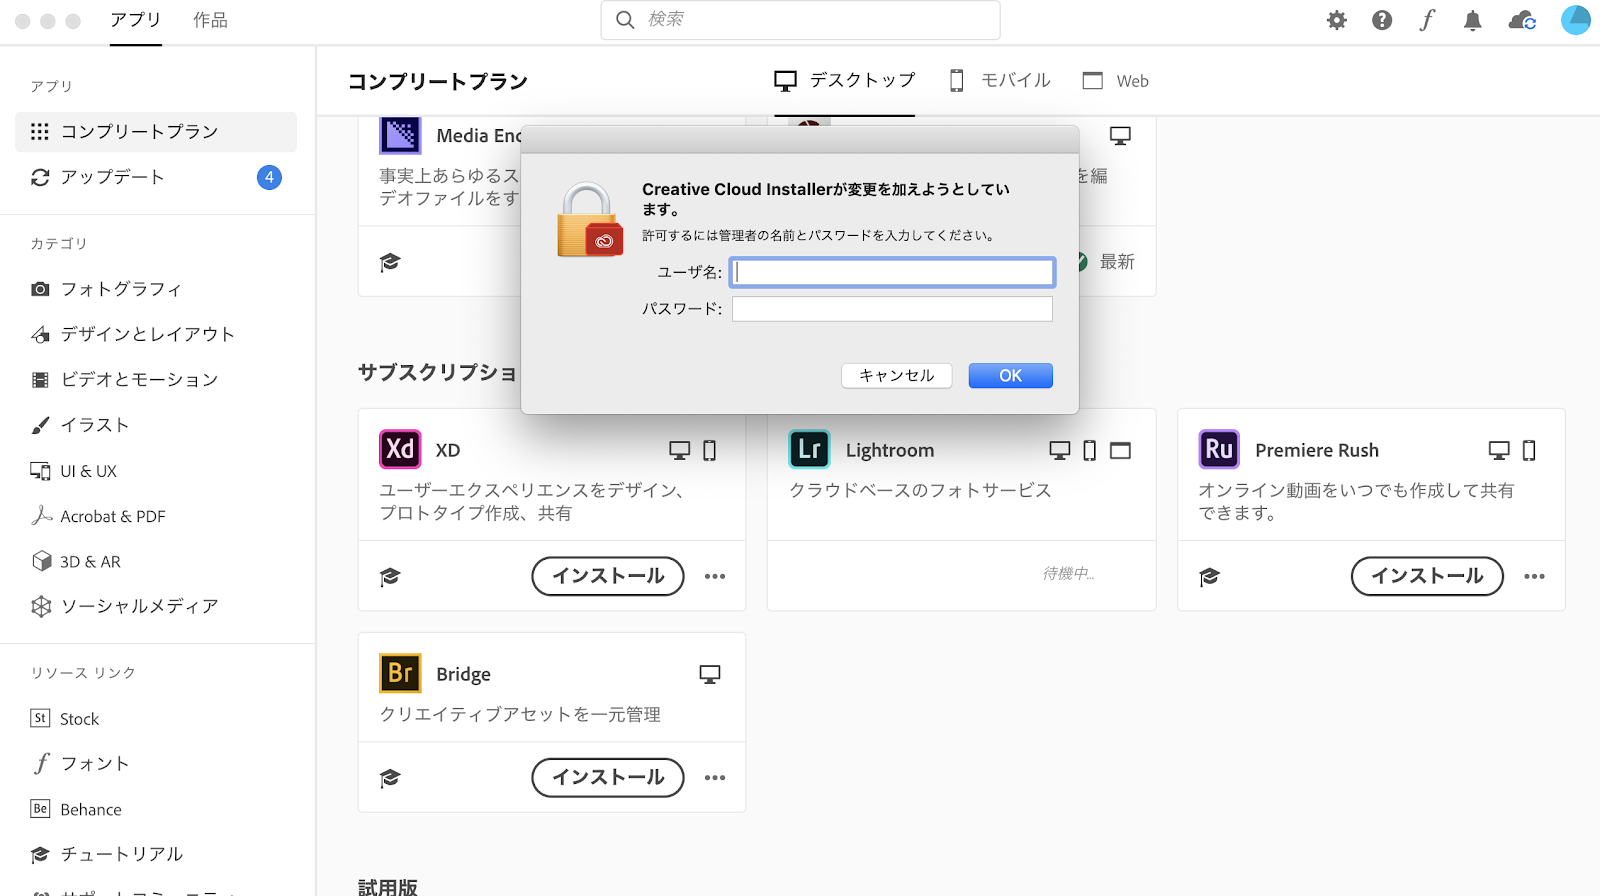Click the film icon beside ビデオとモーション
The height and width of the screenshot is (896, 1600).
point(40,380)
